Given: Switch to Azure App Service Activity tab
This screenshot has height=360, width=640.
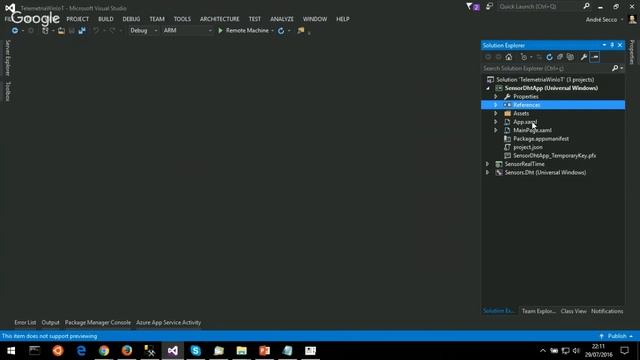Looking at the screenshot, I should (169, 322).
